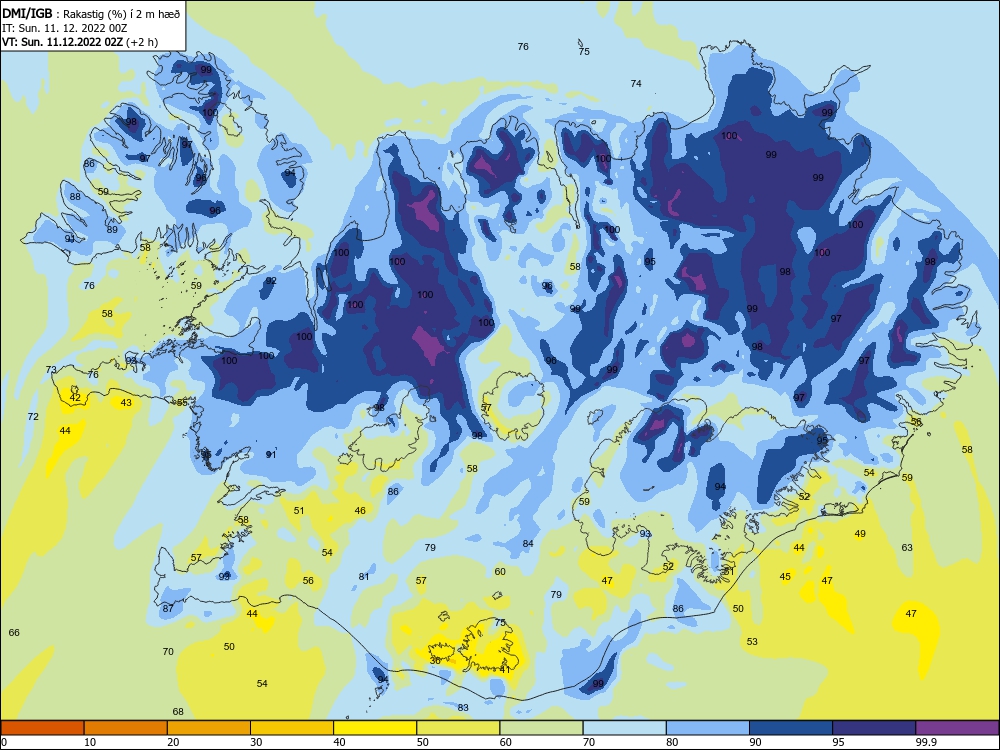1000x750 pixels.
Task: Click the map value '72' at the west edge
Action: tap(33, 417)
